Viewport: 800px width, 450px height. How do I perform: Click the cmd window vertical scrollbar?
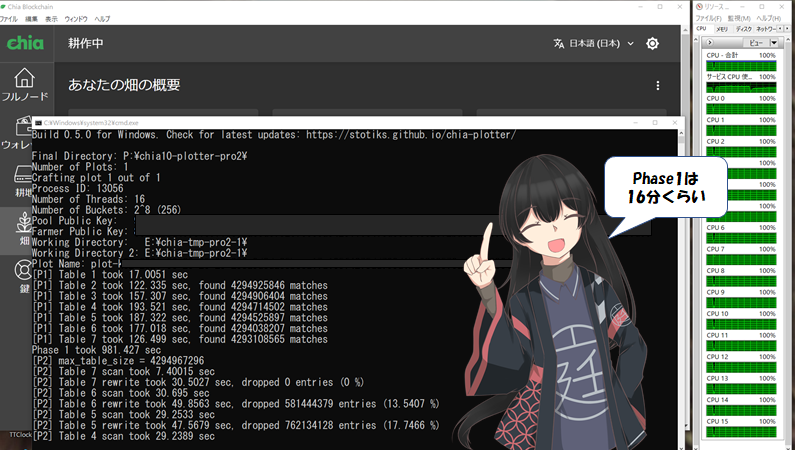click(681, 289)
